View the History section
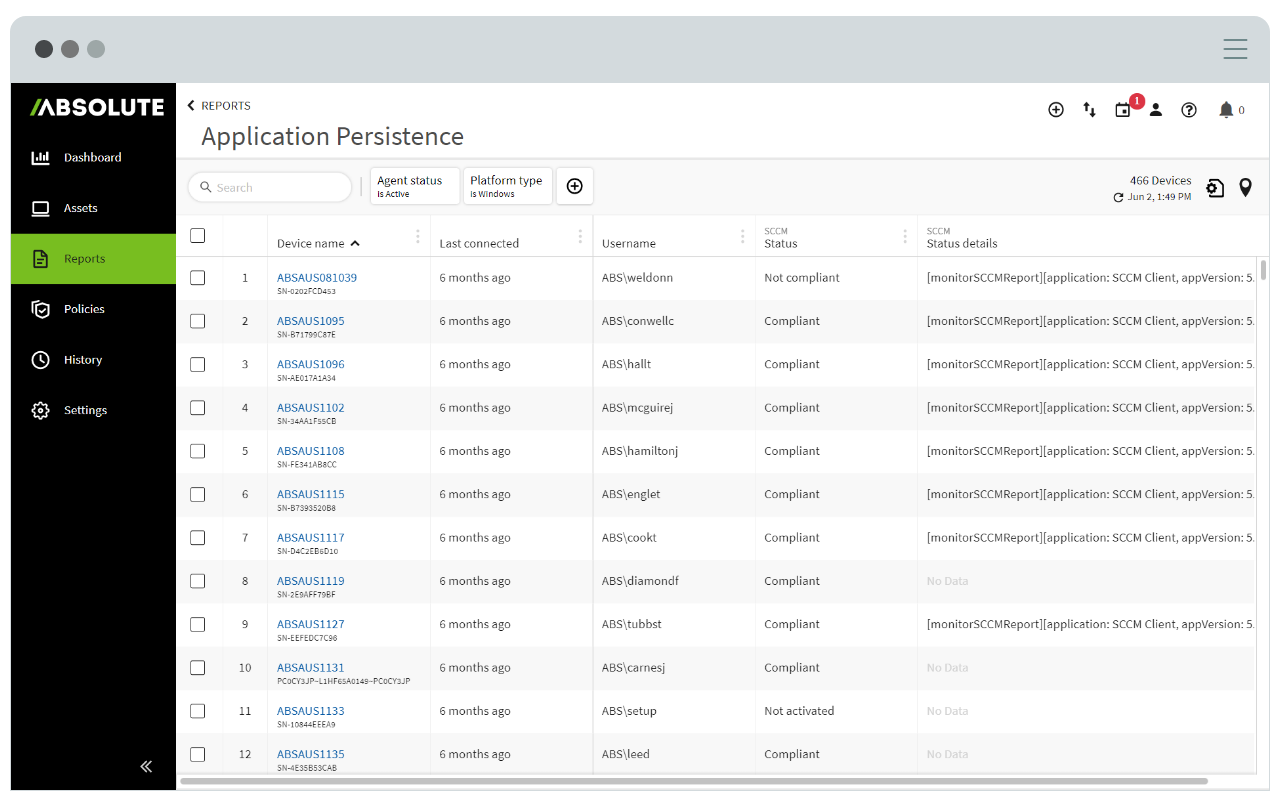This screenshot has width=1280, height=807. [82, 359]
